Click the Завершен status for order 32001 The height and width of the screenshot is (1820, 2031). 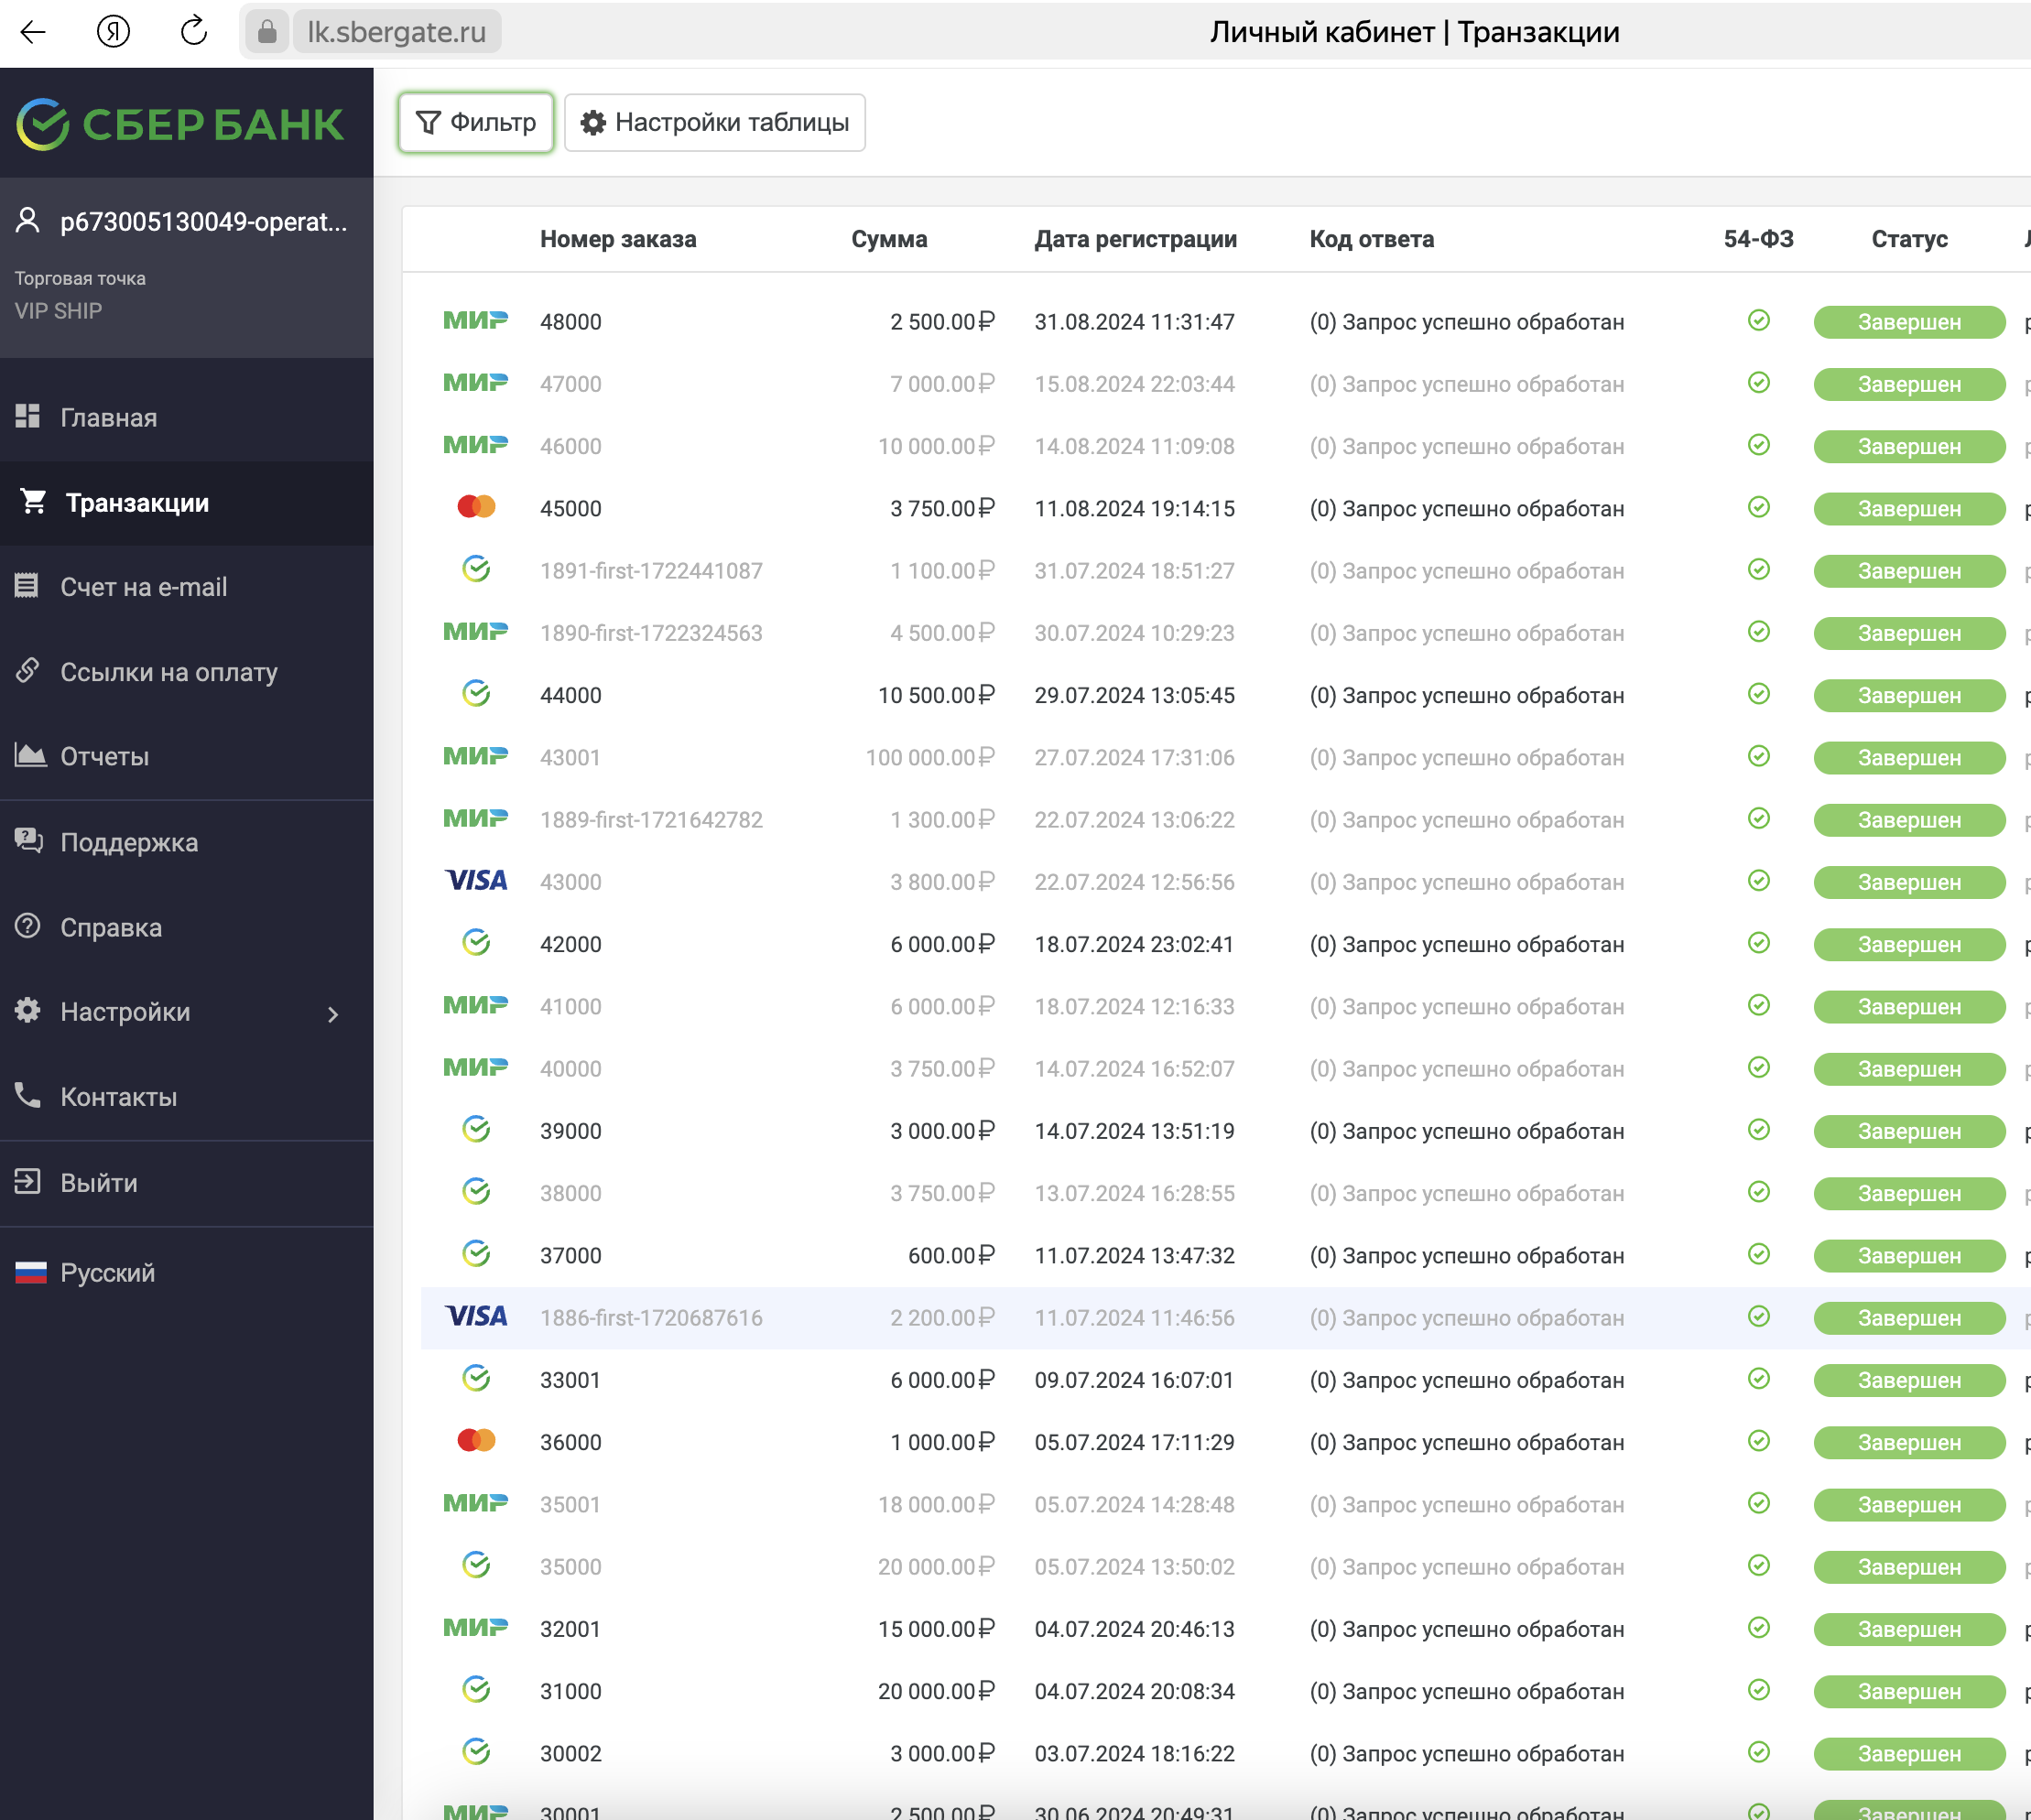click(1909, 1629)
